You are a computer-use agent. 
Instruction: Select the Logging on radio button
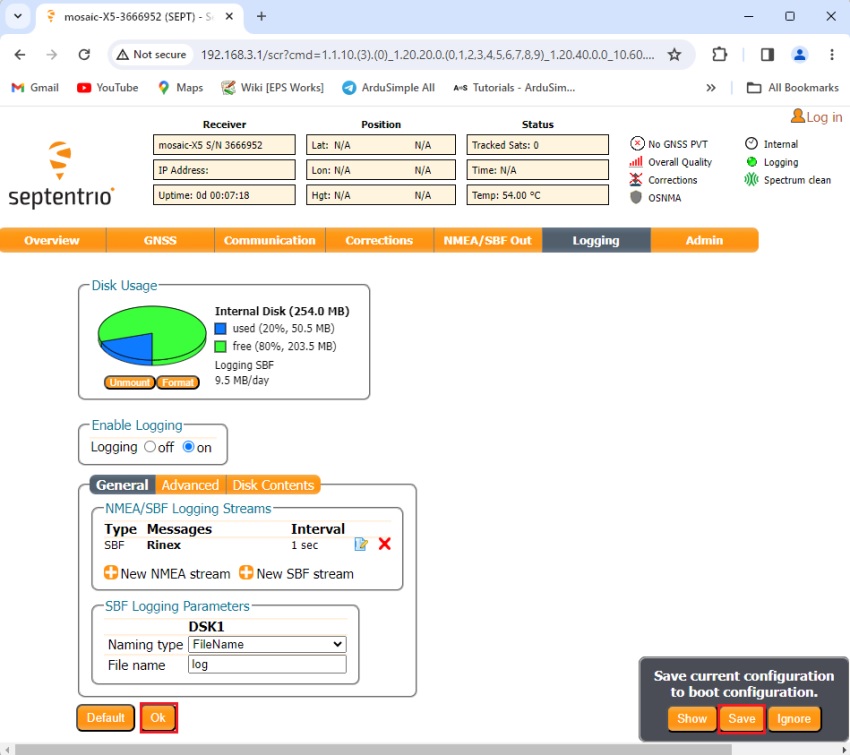tap(188, 447)
